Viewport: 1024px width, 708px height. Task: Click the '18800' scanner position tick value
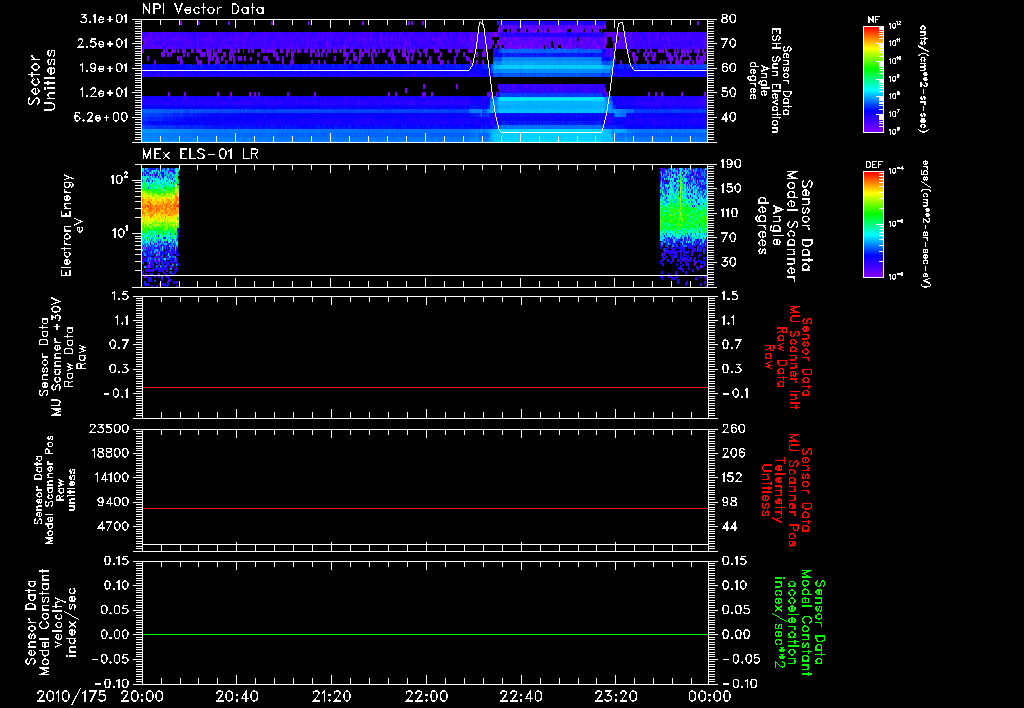tap(110, 453)
